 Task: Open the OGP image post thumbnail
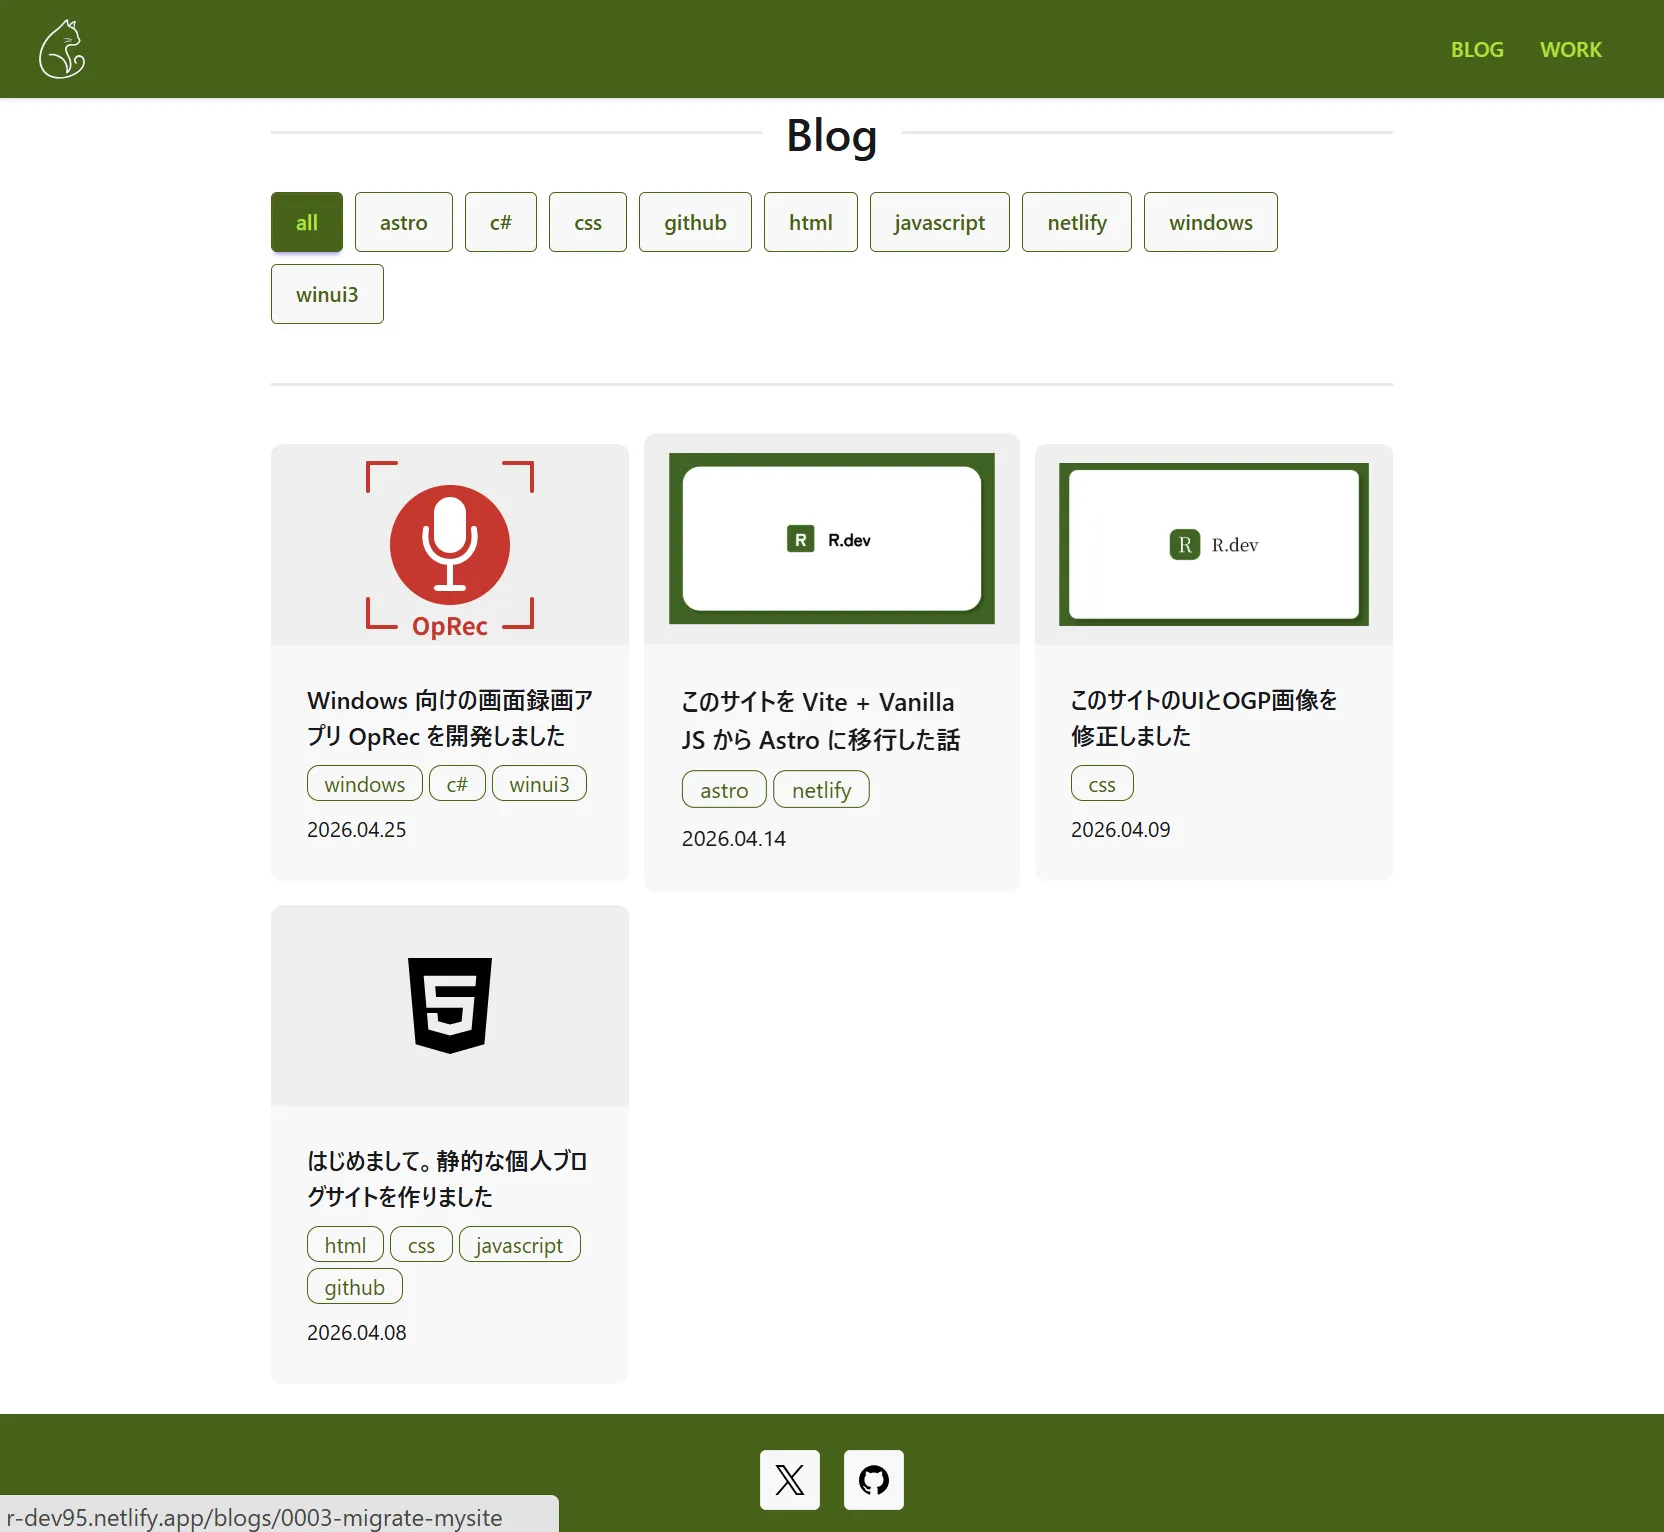(1214, 545)
